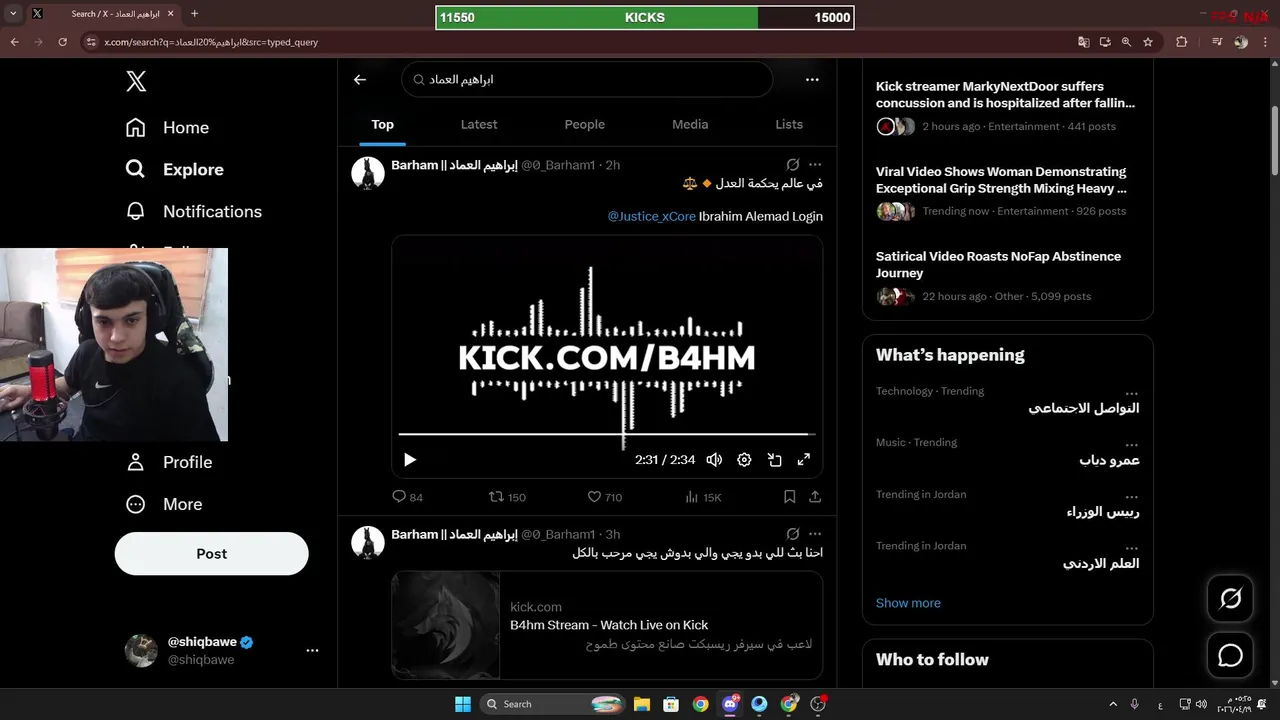Open Barham's avatar on the 2h post

pos(368,173)
